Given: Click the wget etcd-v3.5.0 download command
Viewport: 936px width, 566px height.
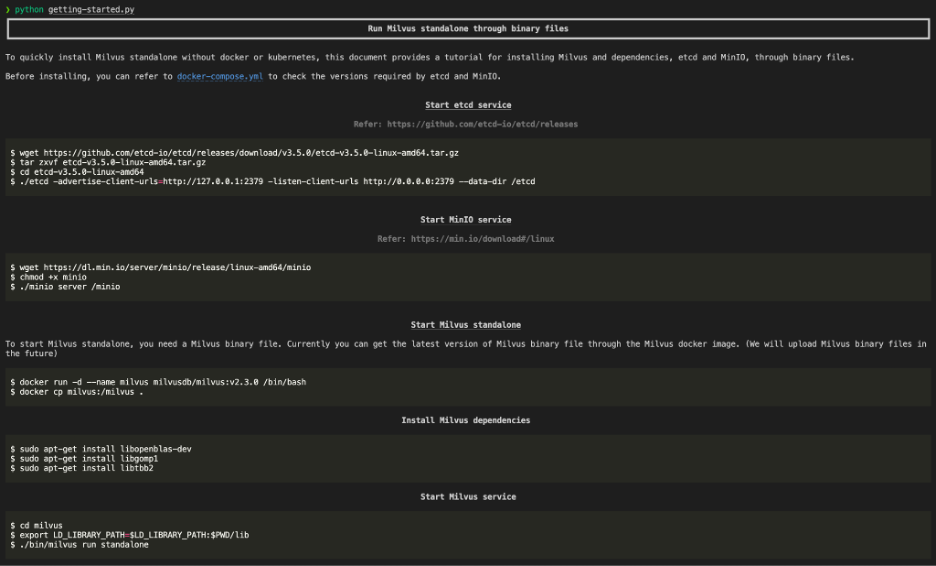Looking at the screenshot, I should pyautogui.click(x=235, y=153).
